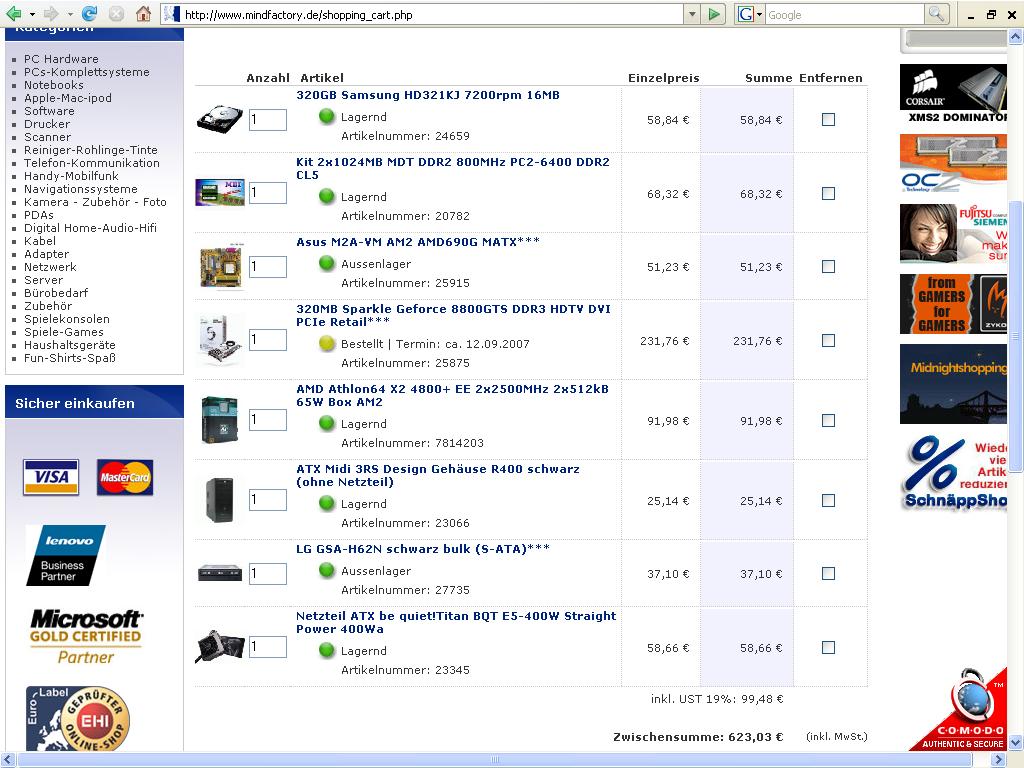The width and height of the screenshot is (1024, 768).
Task: Open the be quiet! power supply image
Action: tap(220, 647)
